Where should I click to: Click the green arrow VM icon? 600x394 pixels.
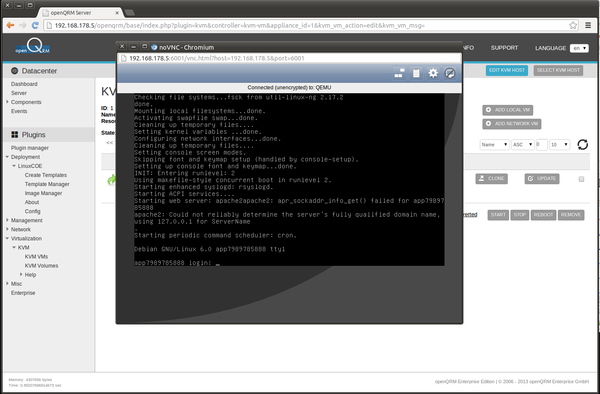111,179
